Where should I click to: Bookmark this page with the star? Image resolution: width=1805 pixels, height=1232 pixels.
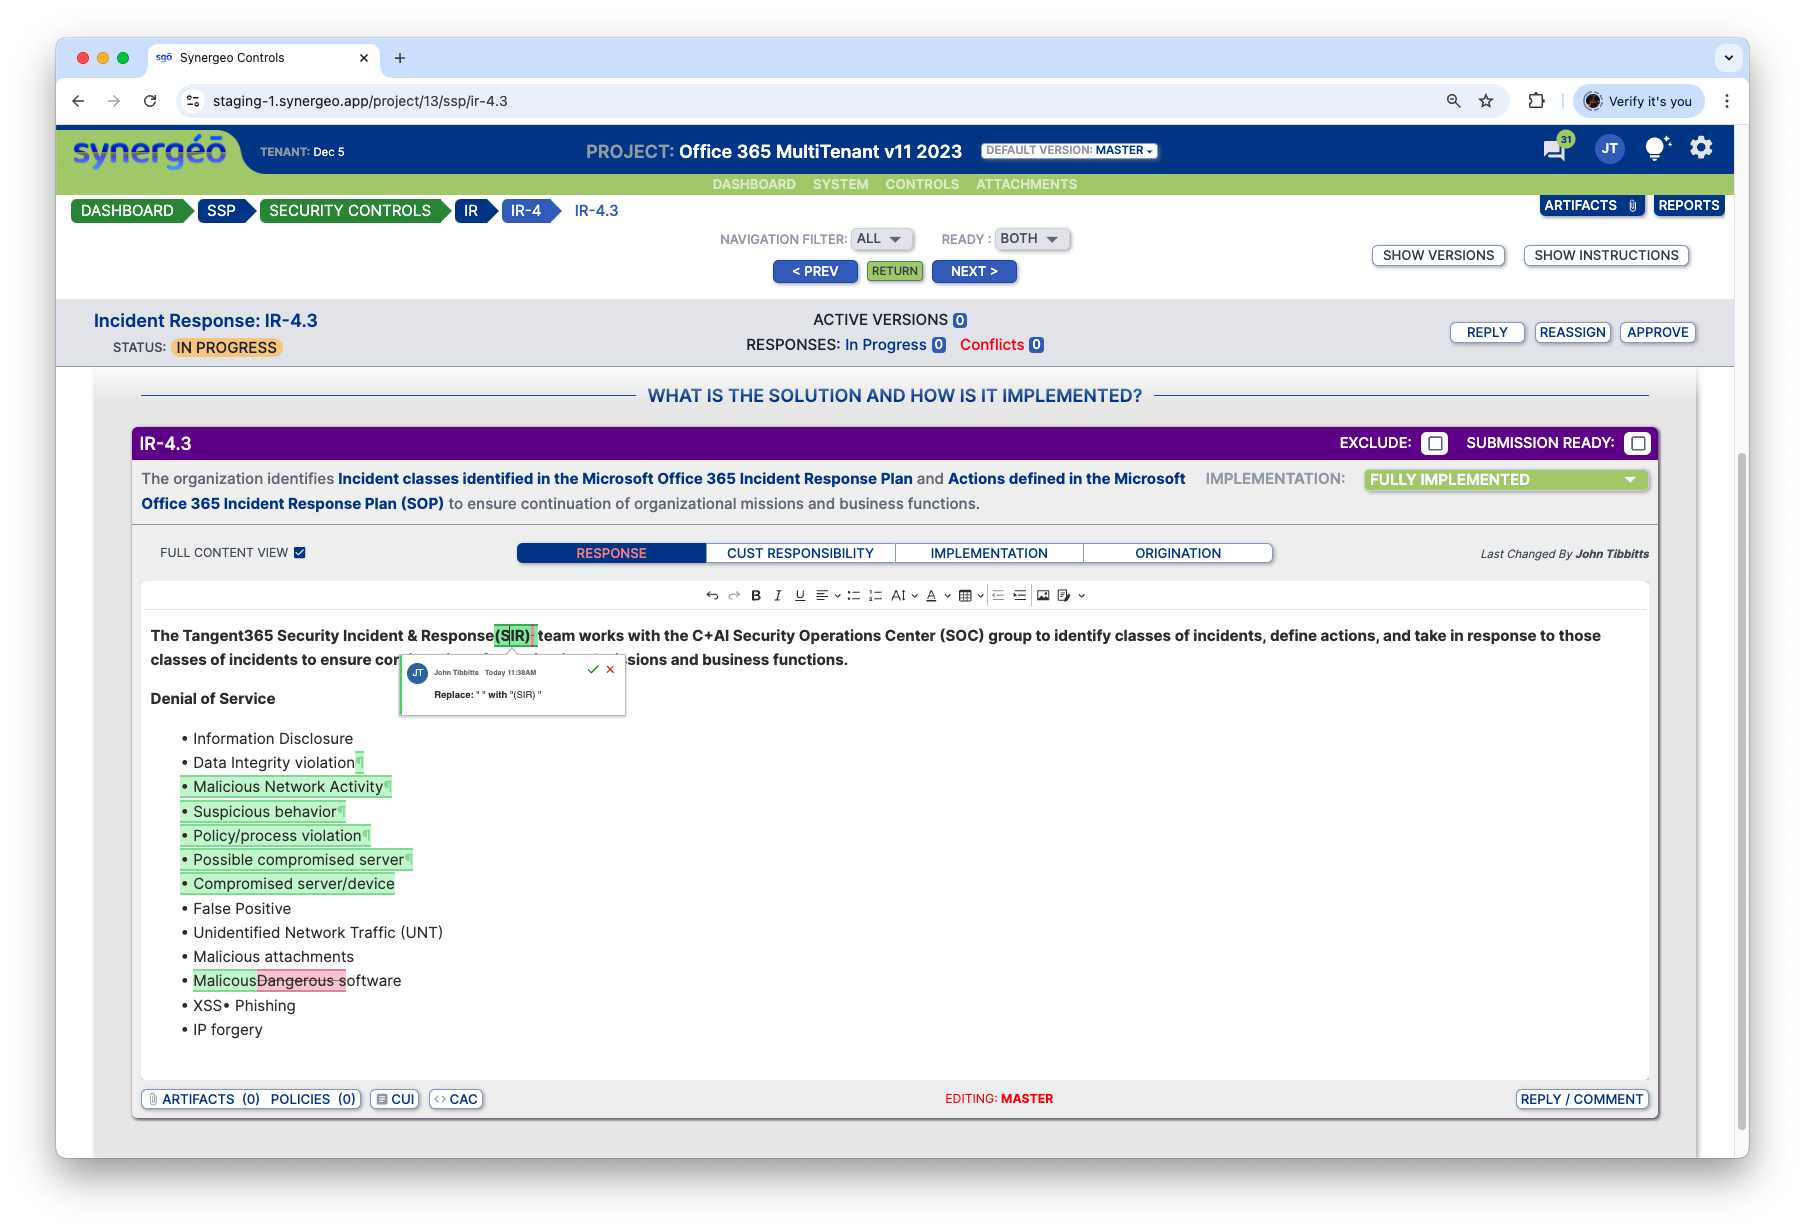click(1486, 101)
